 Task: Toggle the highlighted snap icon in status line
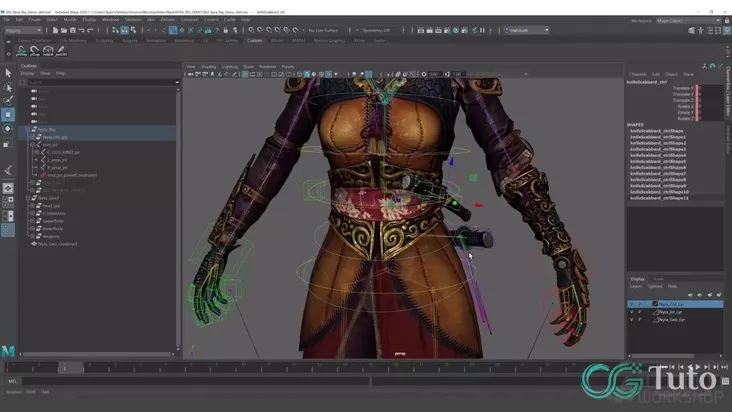coord(173,30)
